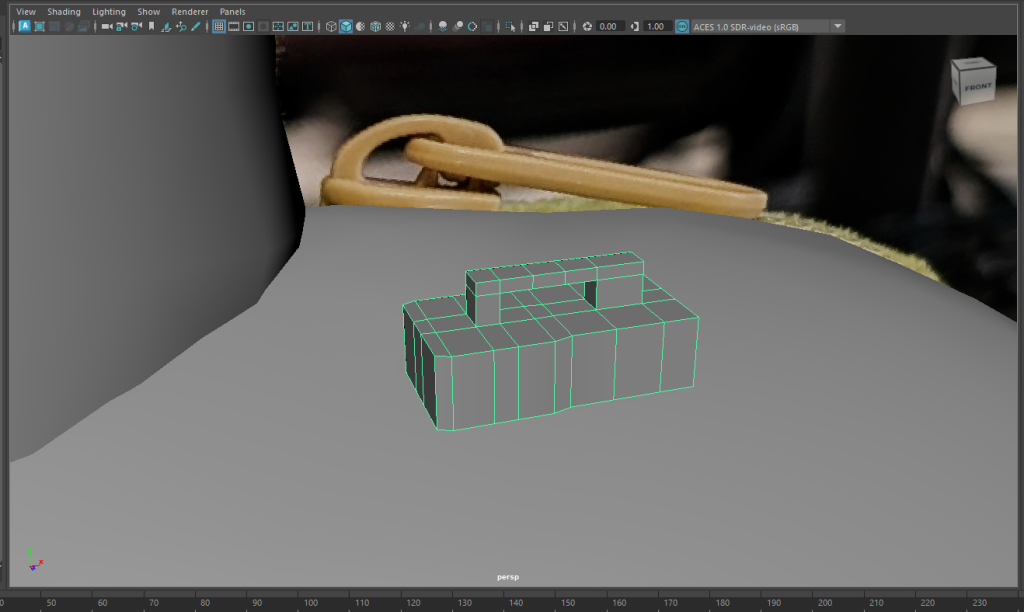The height and width of the screenshot is (612, 1024).
Task: Open the Shading menu
Action: 64,12
